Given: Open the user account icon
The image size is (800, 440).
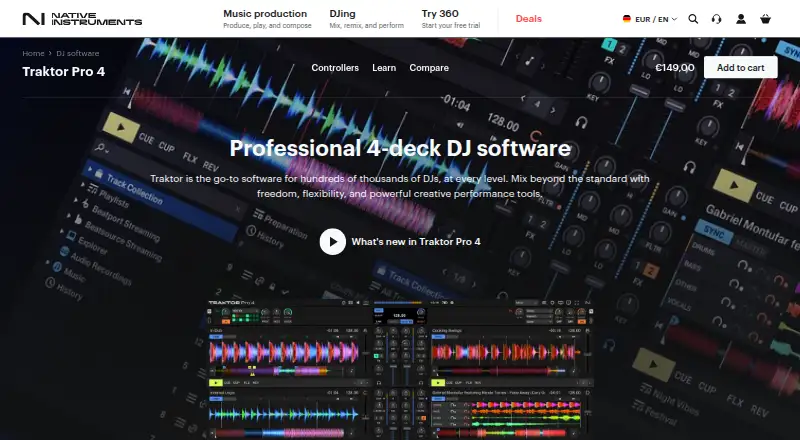Looking at the screenshot, I should (741, 19).
